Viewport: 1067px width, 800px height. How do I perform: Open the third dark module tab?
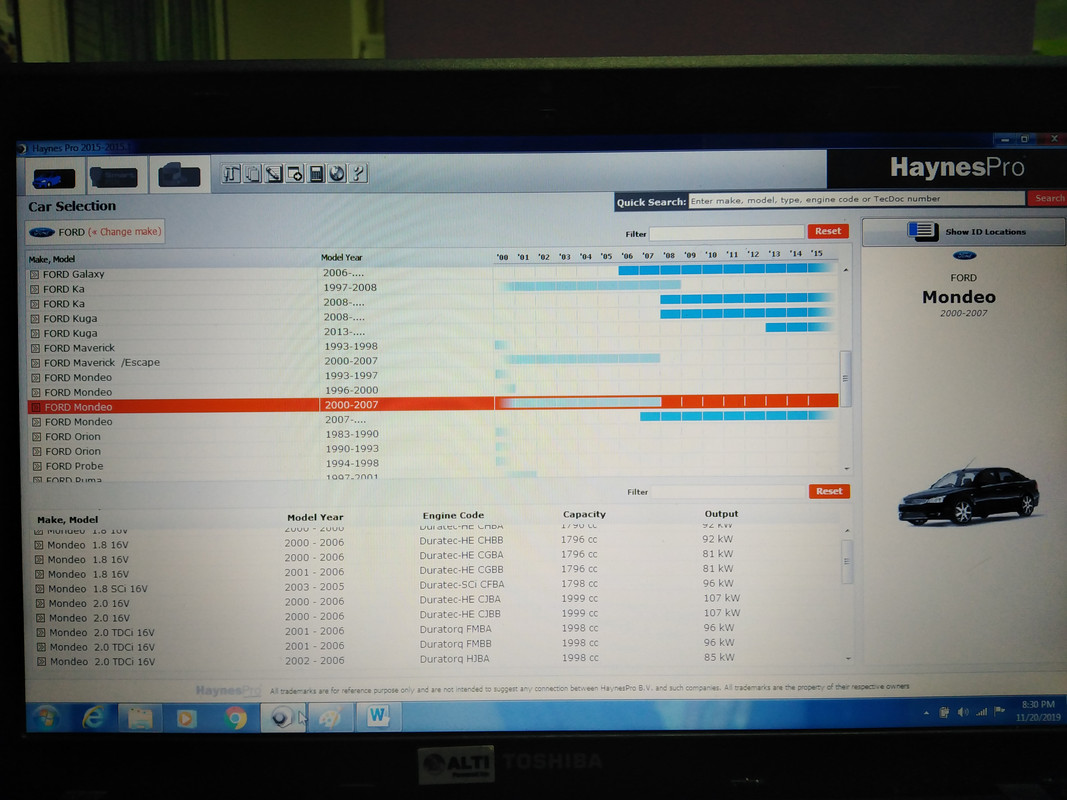click(179, 176)
